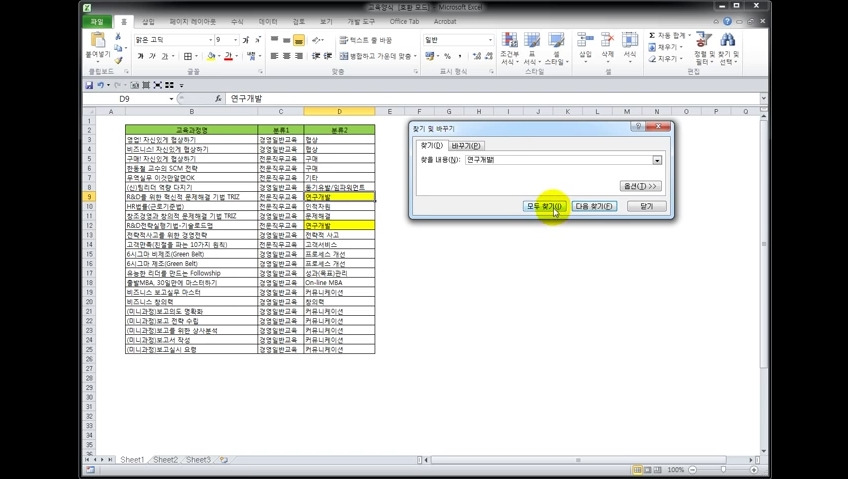This screenshot has width=848, height=479.
Task: Click the Find Next (다음 찾기) button
Action: [594, 206]
